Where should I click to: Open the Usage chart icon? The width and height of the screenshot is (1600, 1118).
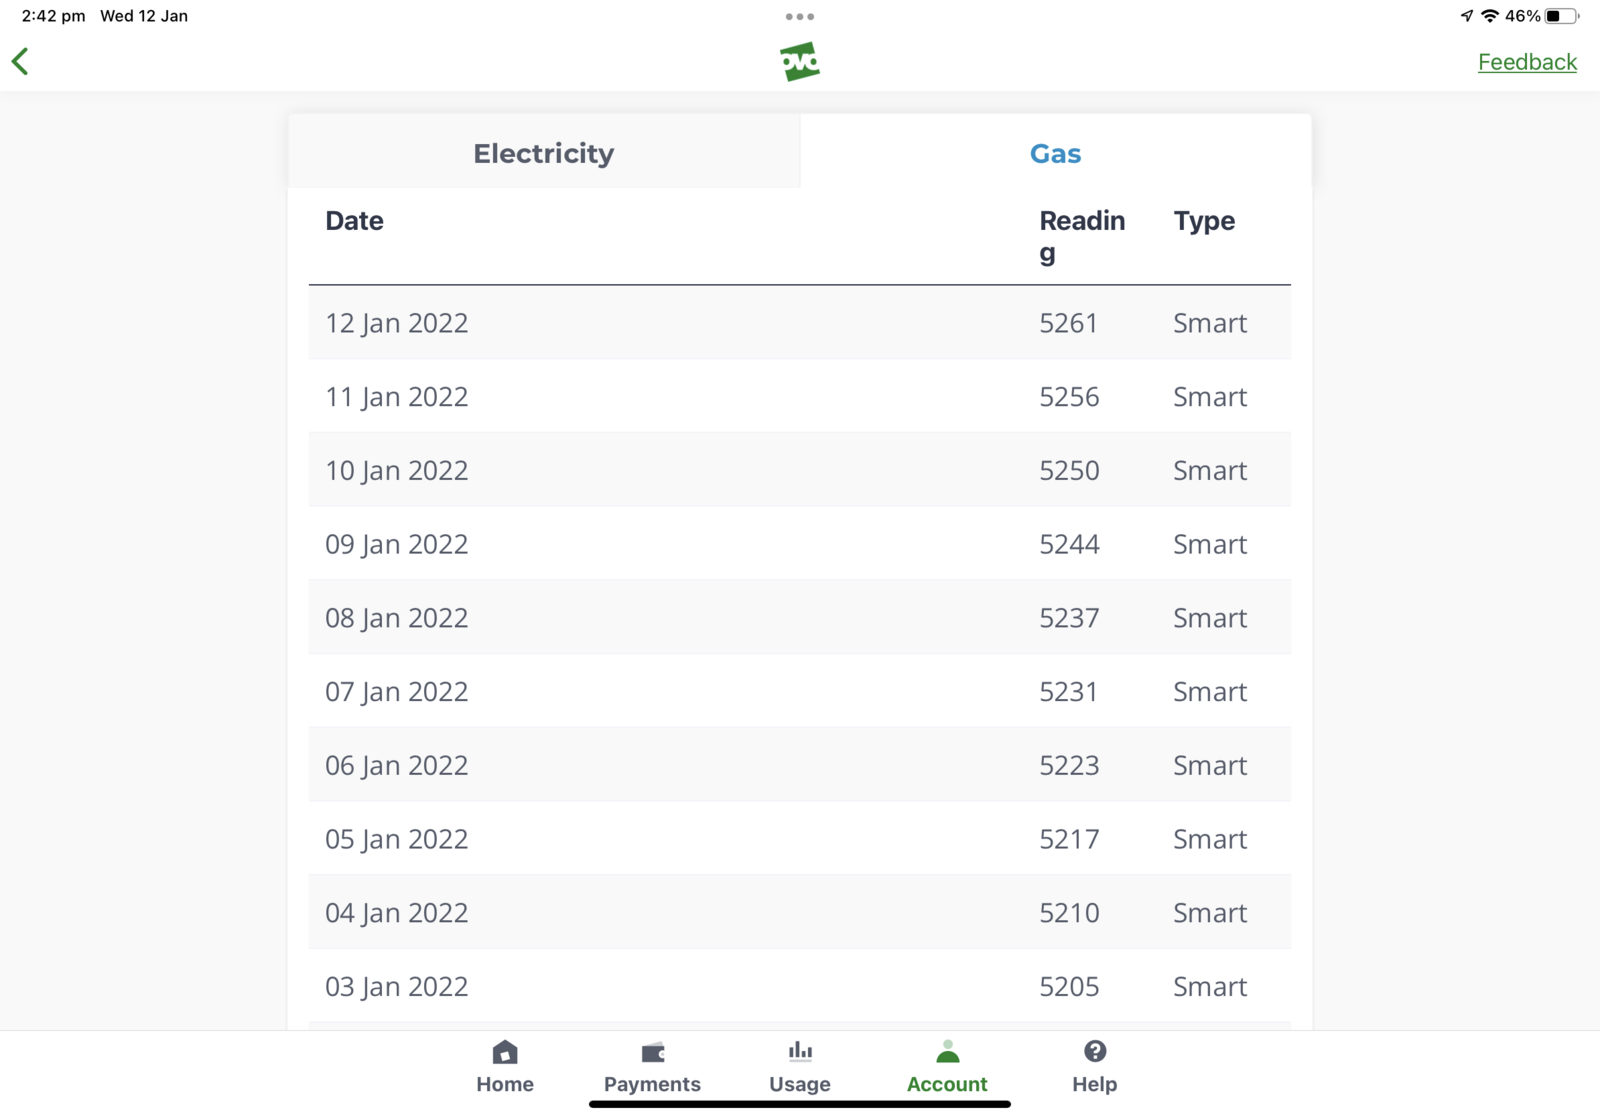pyautogui.click(x=800, y=1051)
